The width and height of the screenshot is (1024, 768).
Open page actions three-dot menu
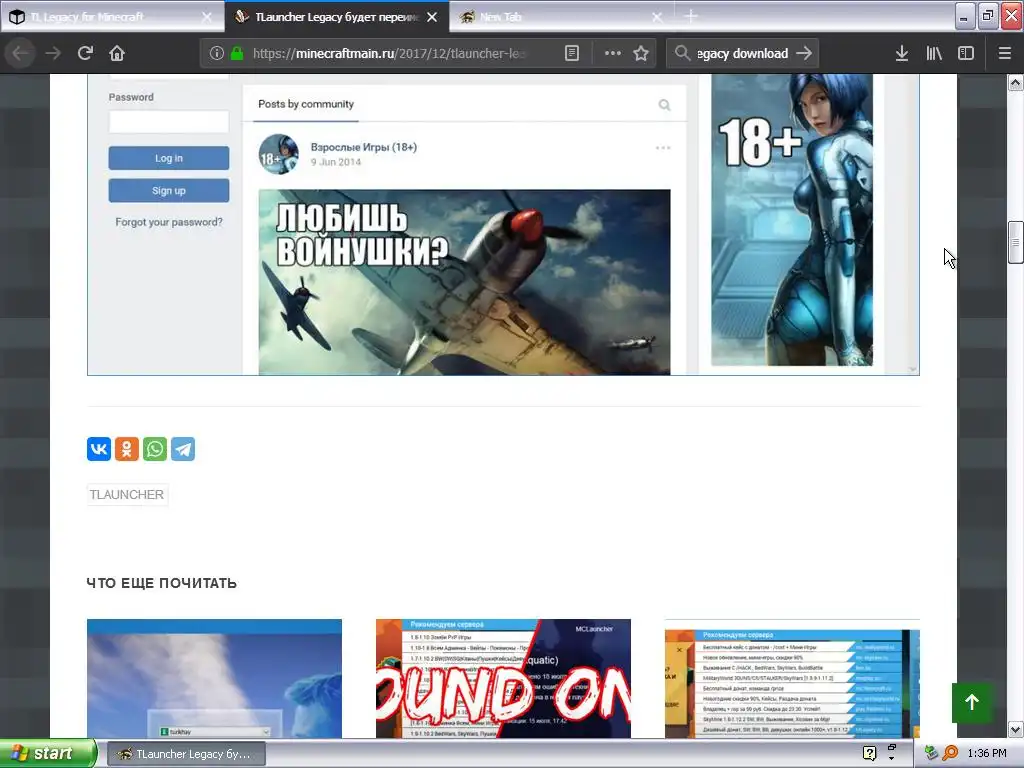click(613, 53)
